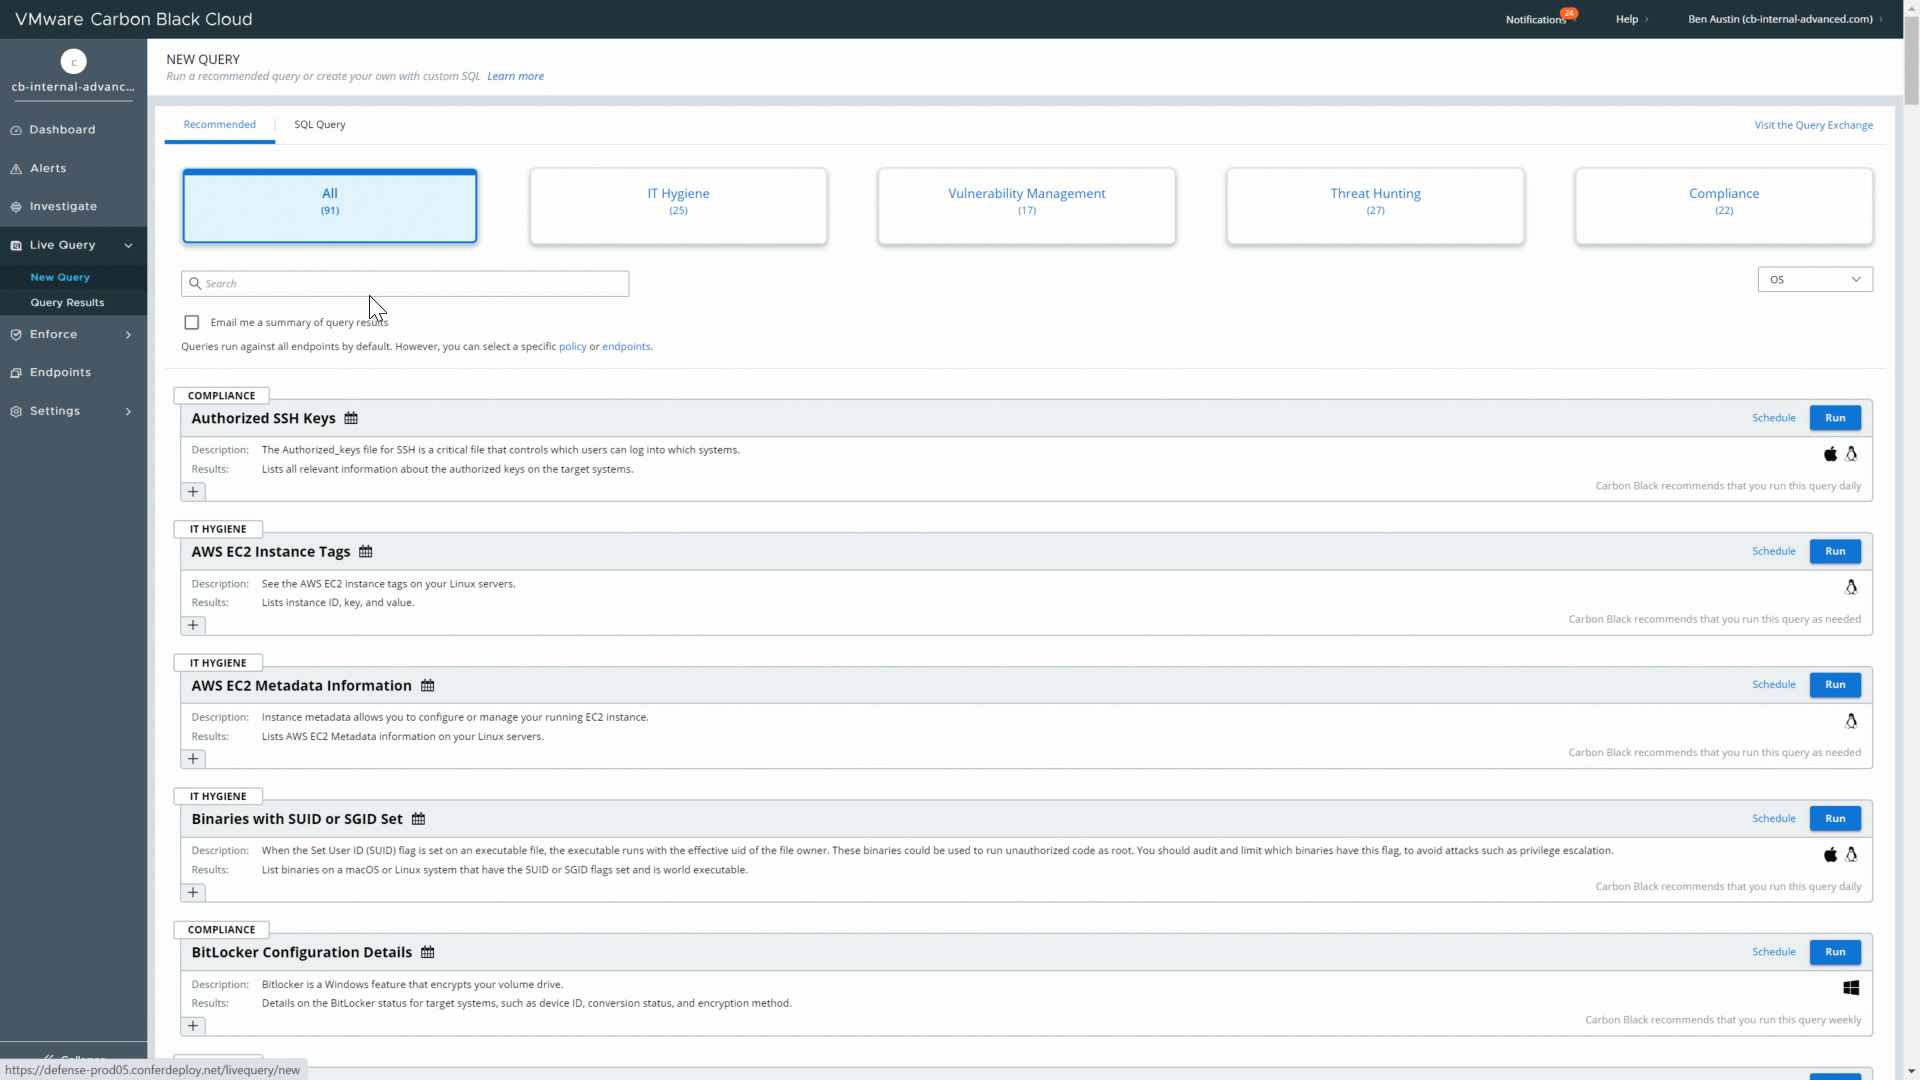Run the Authorized SSH Keys query
The width and height of the screenshot is (1920, 1080).
[1835, 418]
